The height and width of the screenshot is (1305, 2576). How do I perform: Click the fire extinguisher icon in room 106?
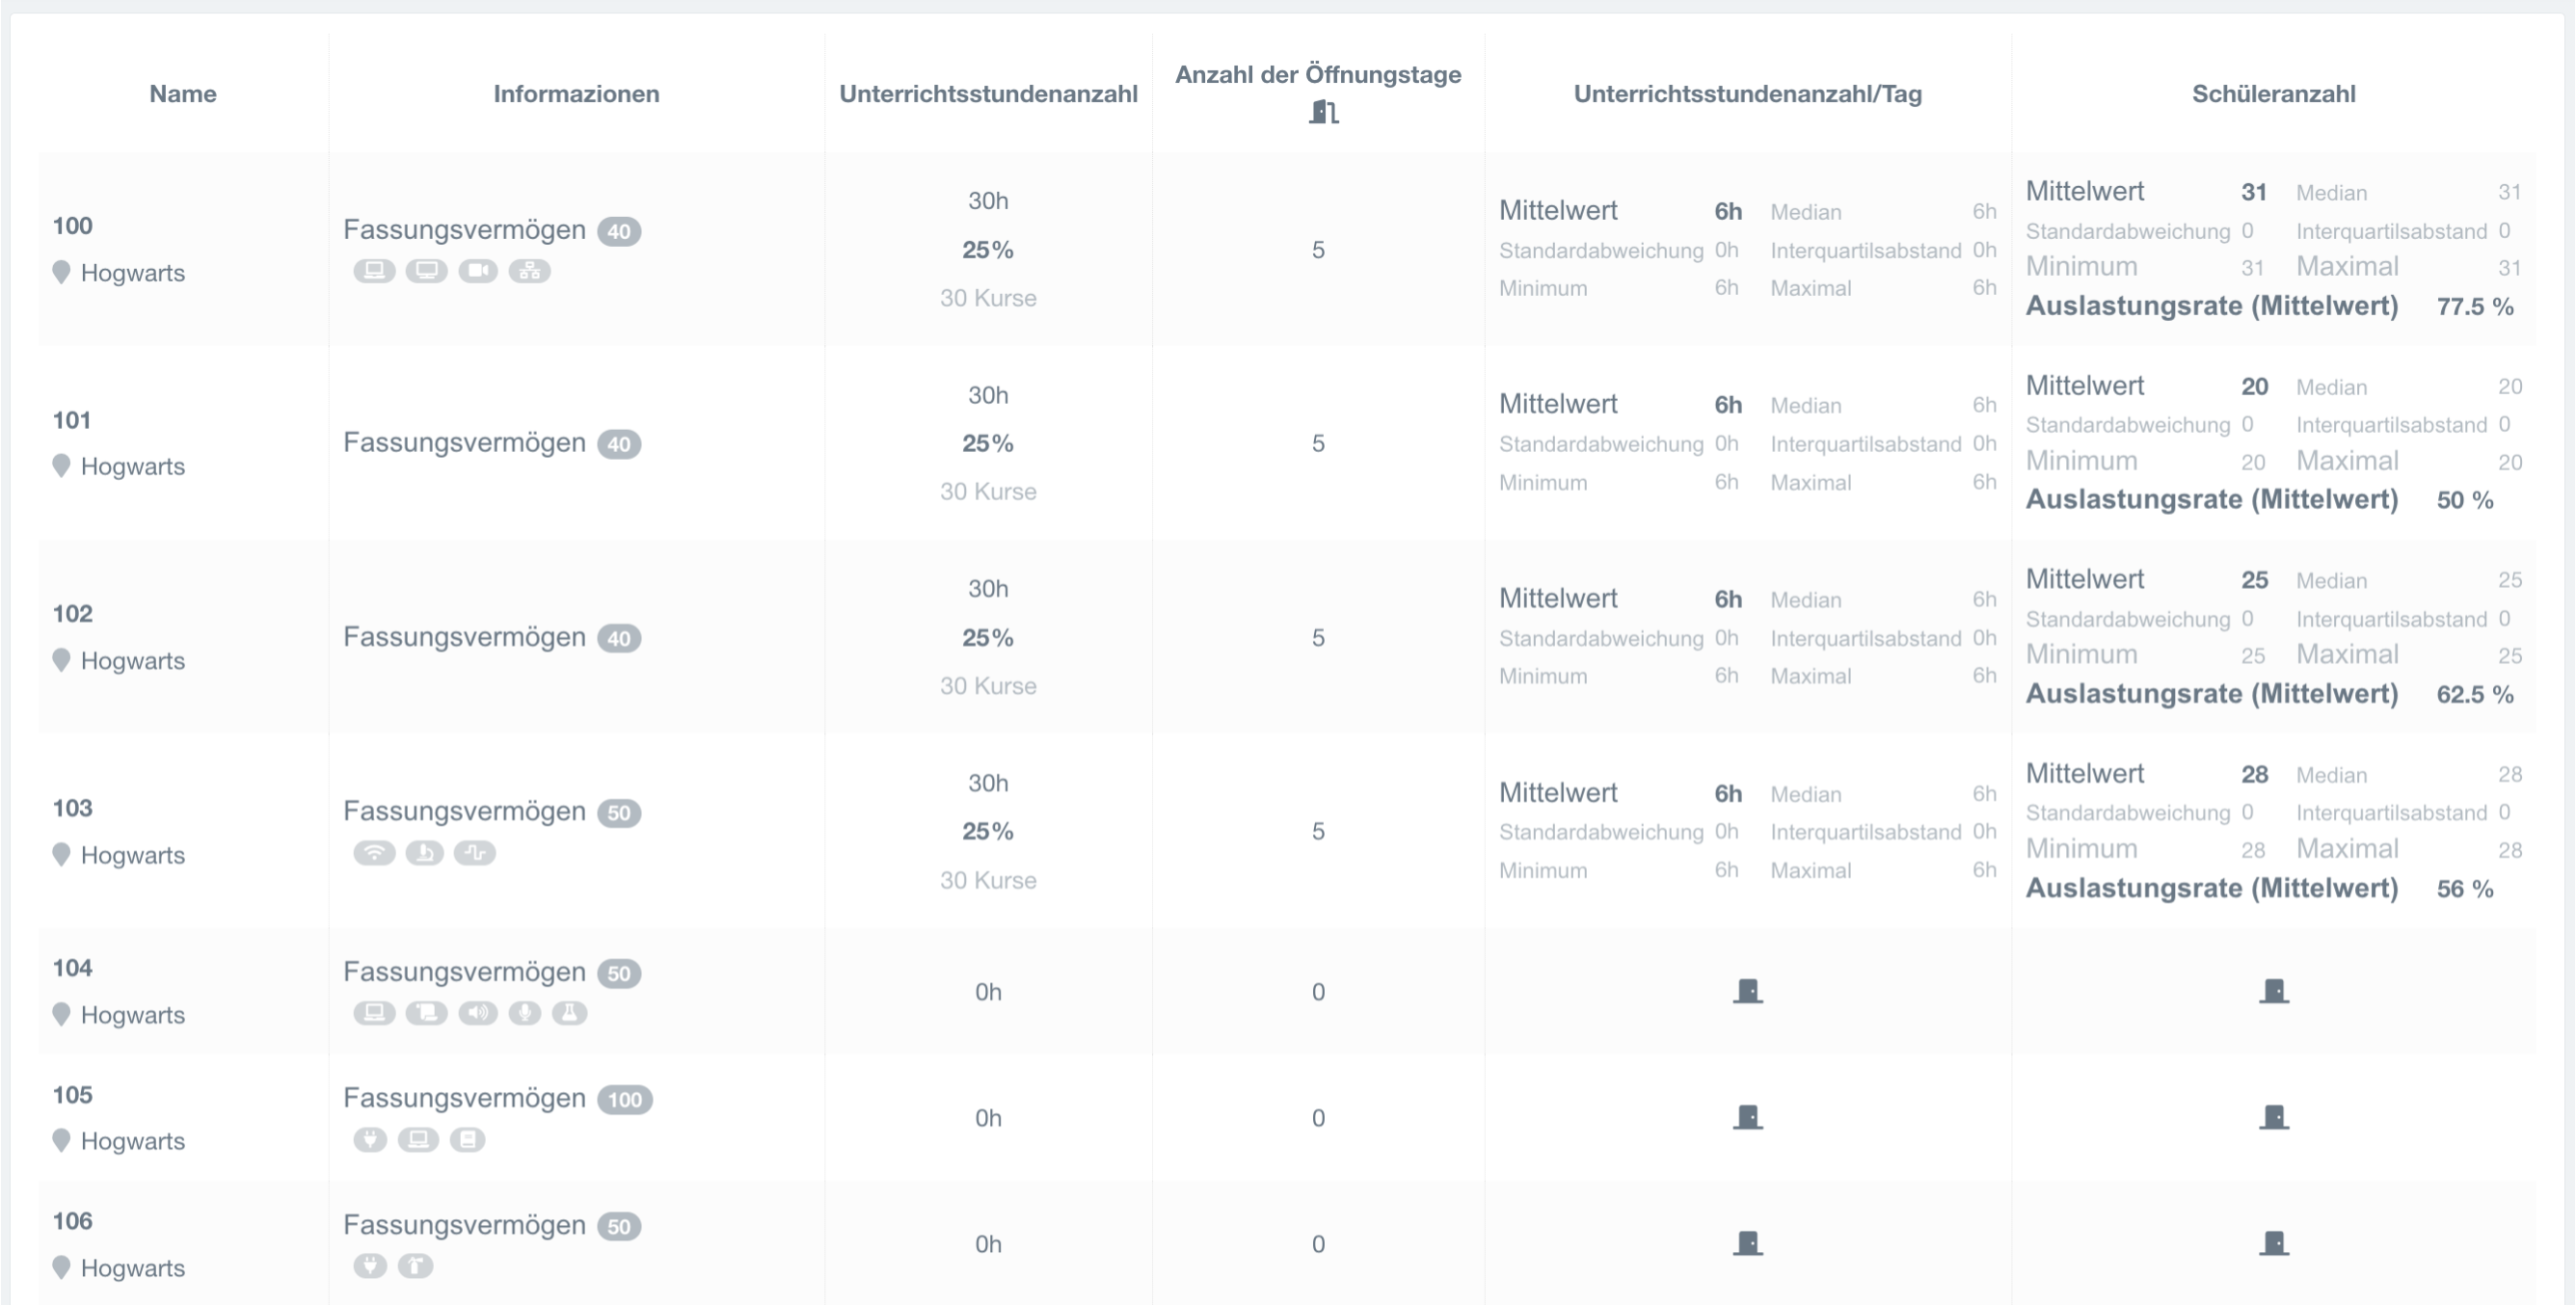(x=416, y=1267)
